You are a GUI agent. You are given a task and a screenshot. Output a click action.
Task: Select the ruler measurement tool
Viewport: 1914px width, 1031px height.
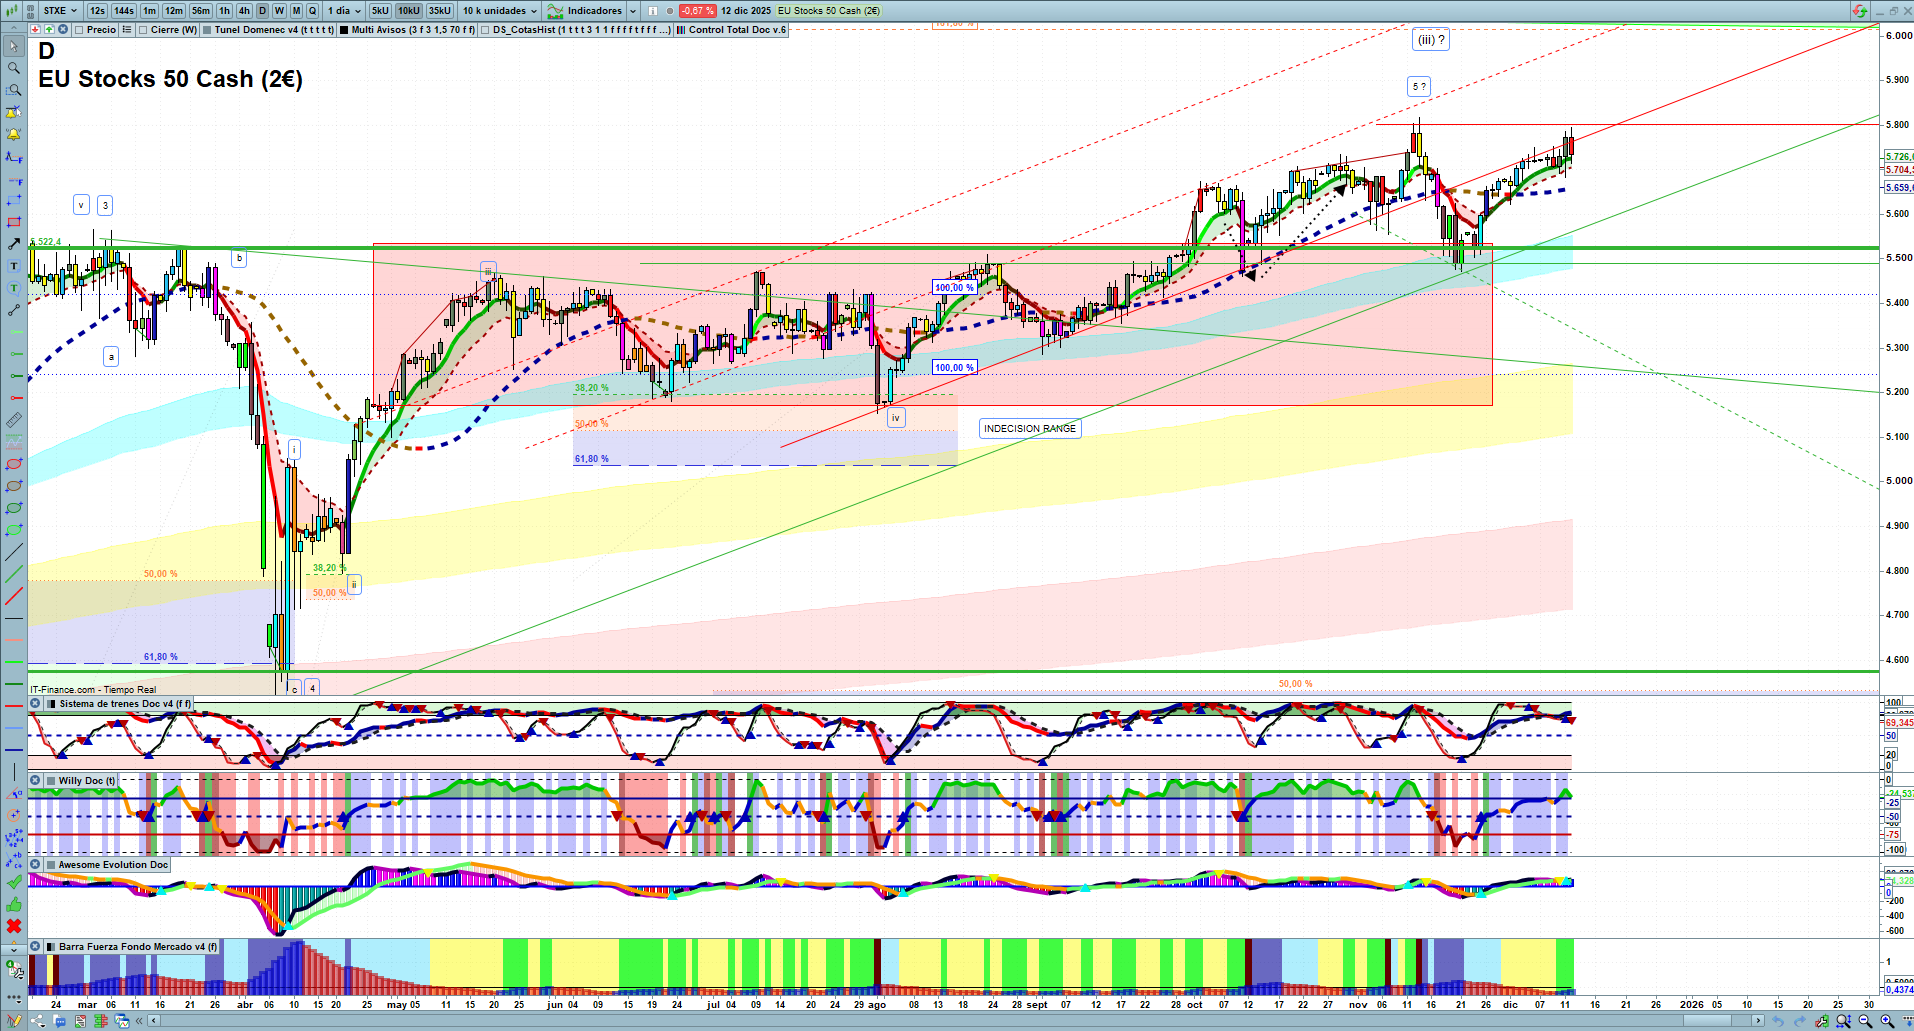(14, 420)
